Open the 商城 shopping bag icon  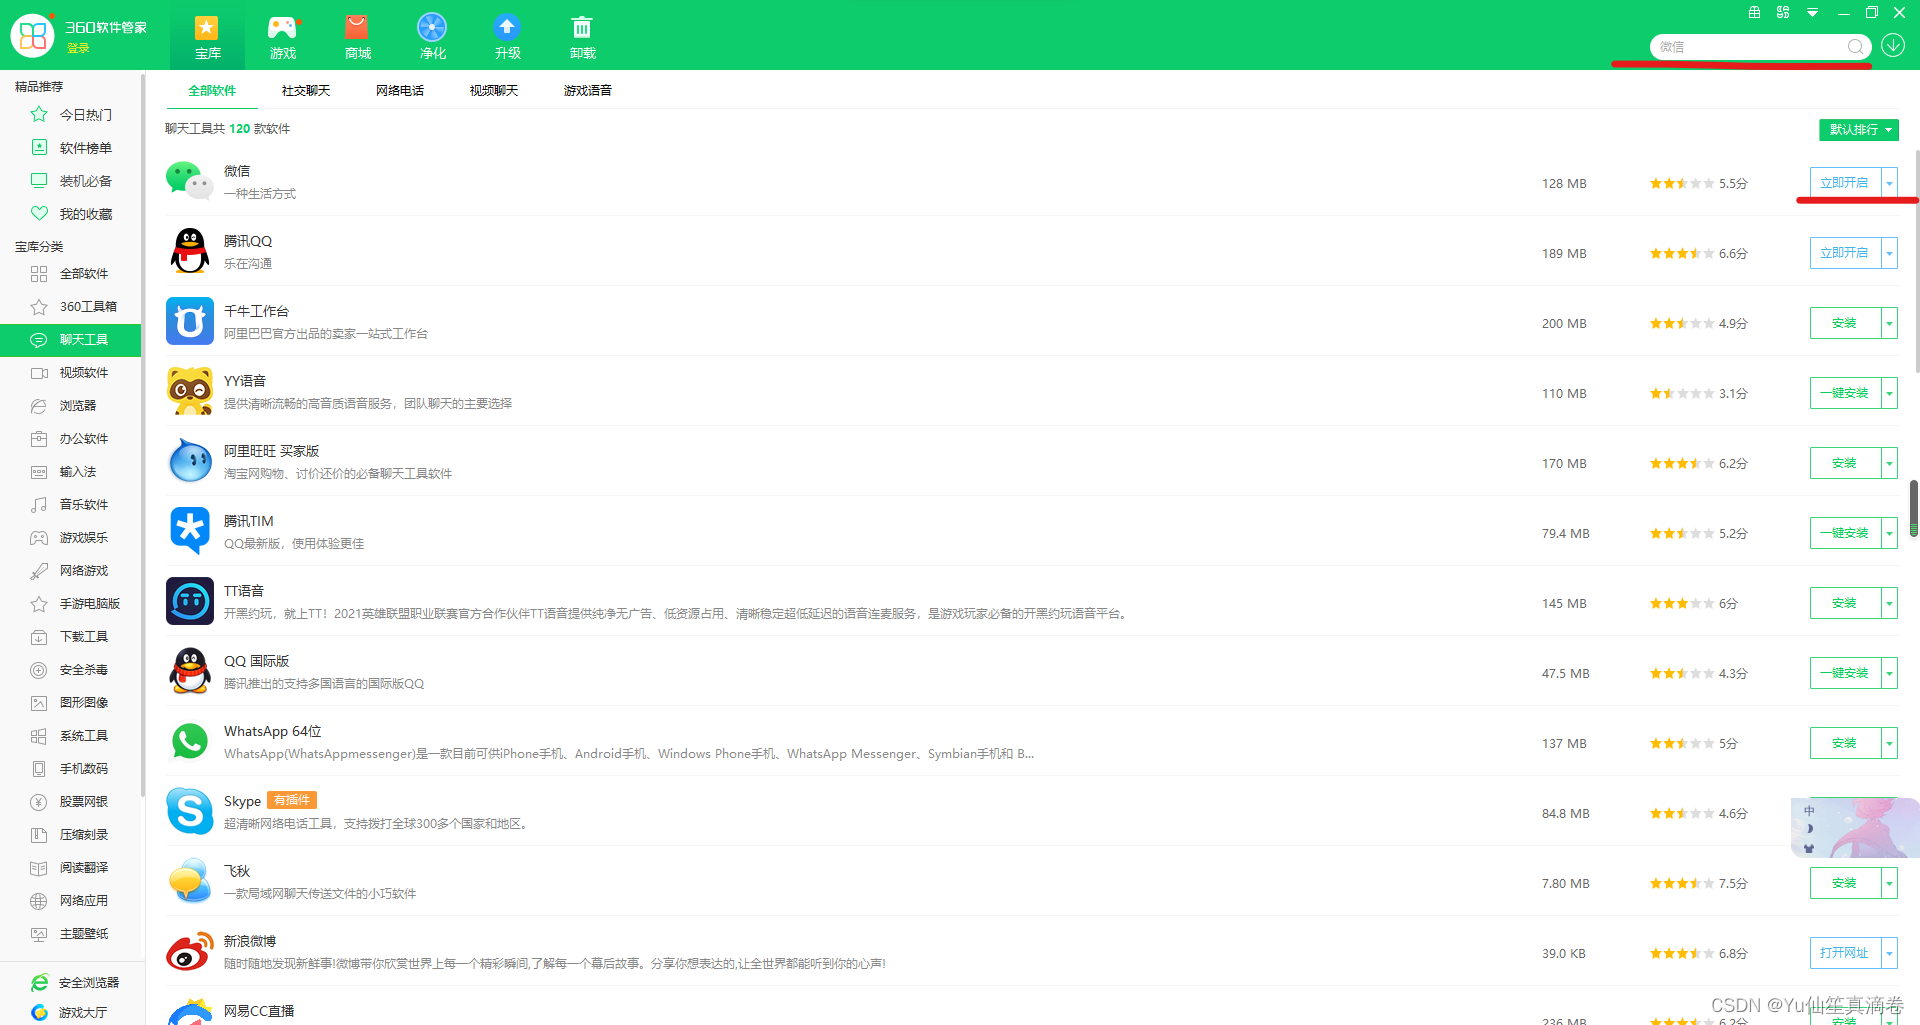pyautogui.click(x=357, y=36)
